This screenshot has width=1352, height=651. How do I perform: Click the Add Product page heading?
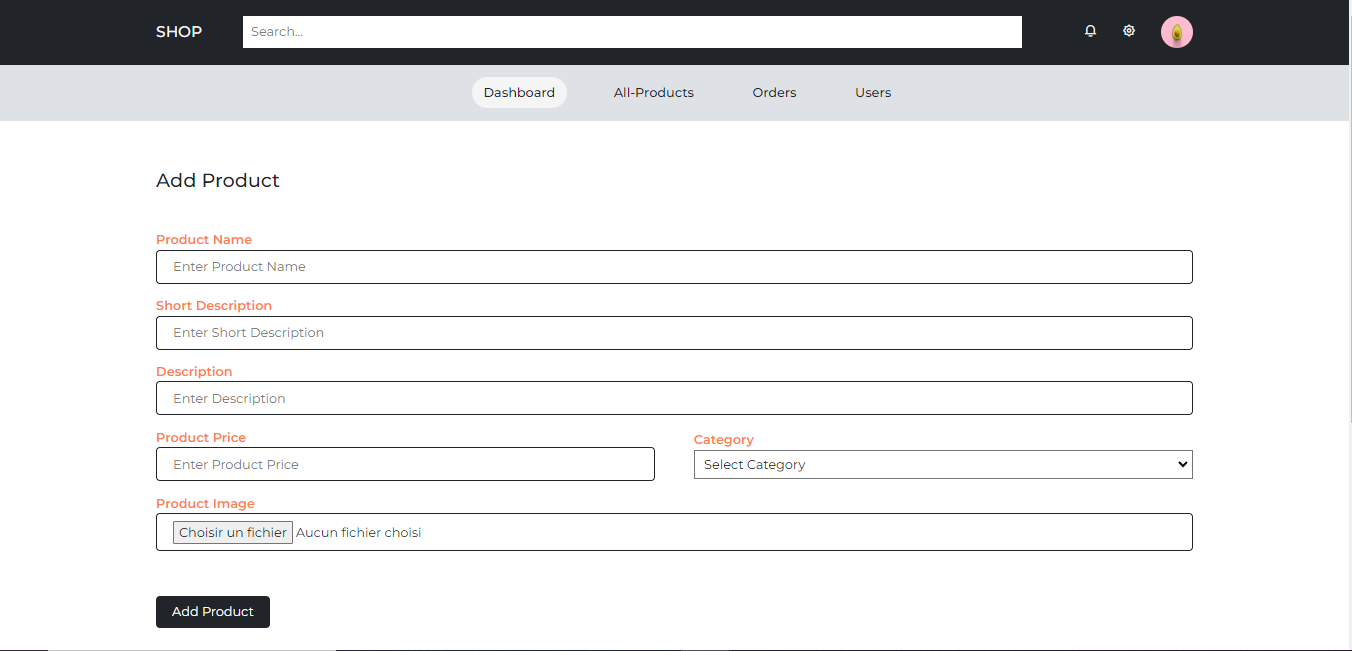pyautogui.click(x=217, y=180)
